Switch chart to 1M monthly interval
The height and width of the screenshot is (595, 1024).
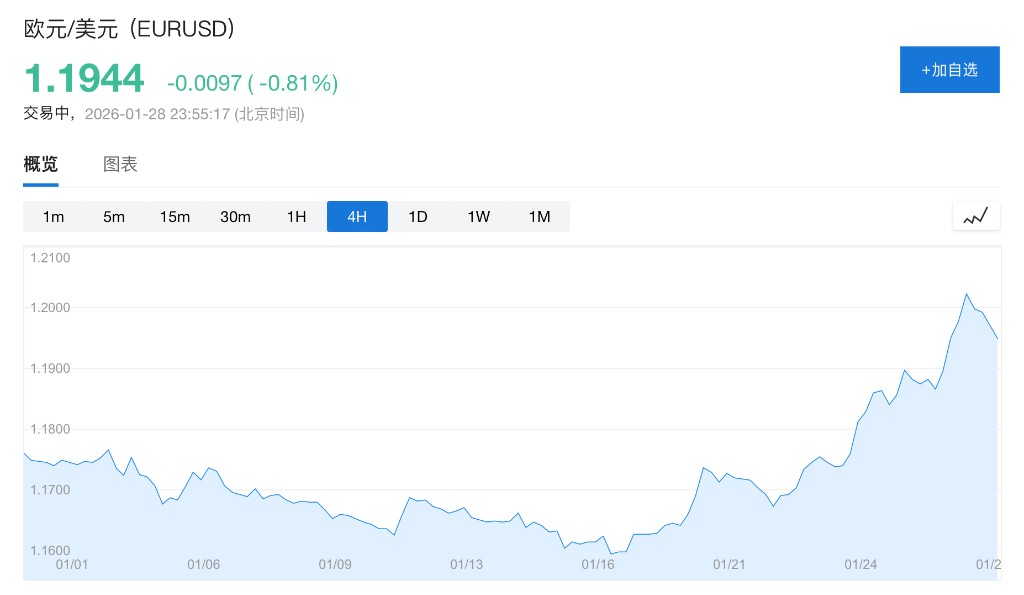coord(539,217)
